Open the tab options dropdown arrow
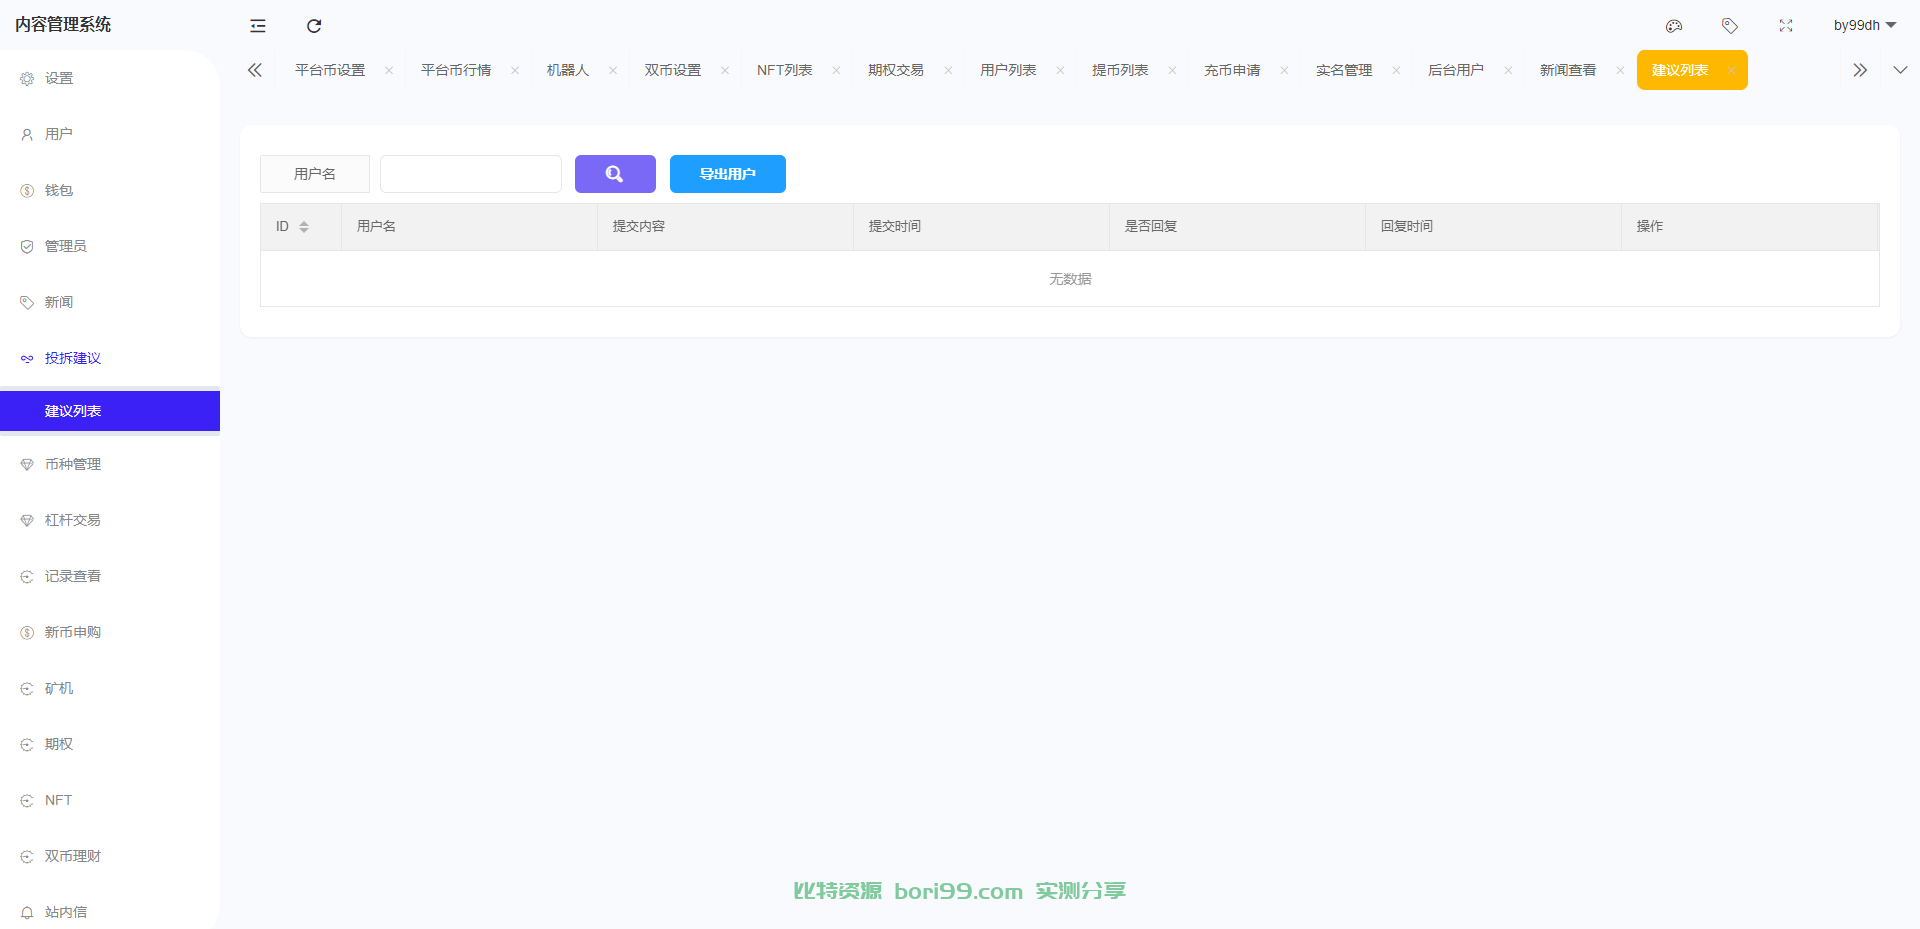The width and height of the screenshot is (1920, 929). point(1900,70)
